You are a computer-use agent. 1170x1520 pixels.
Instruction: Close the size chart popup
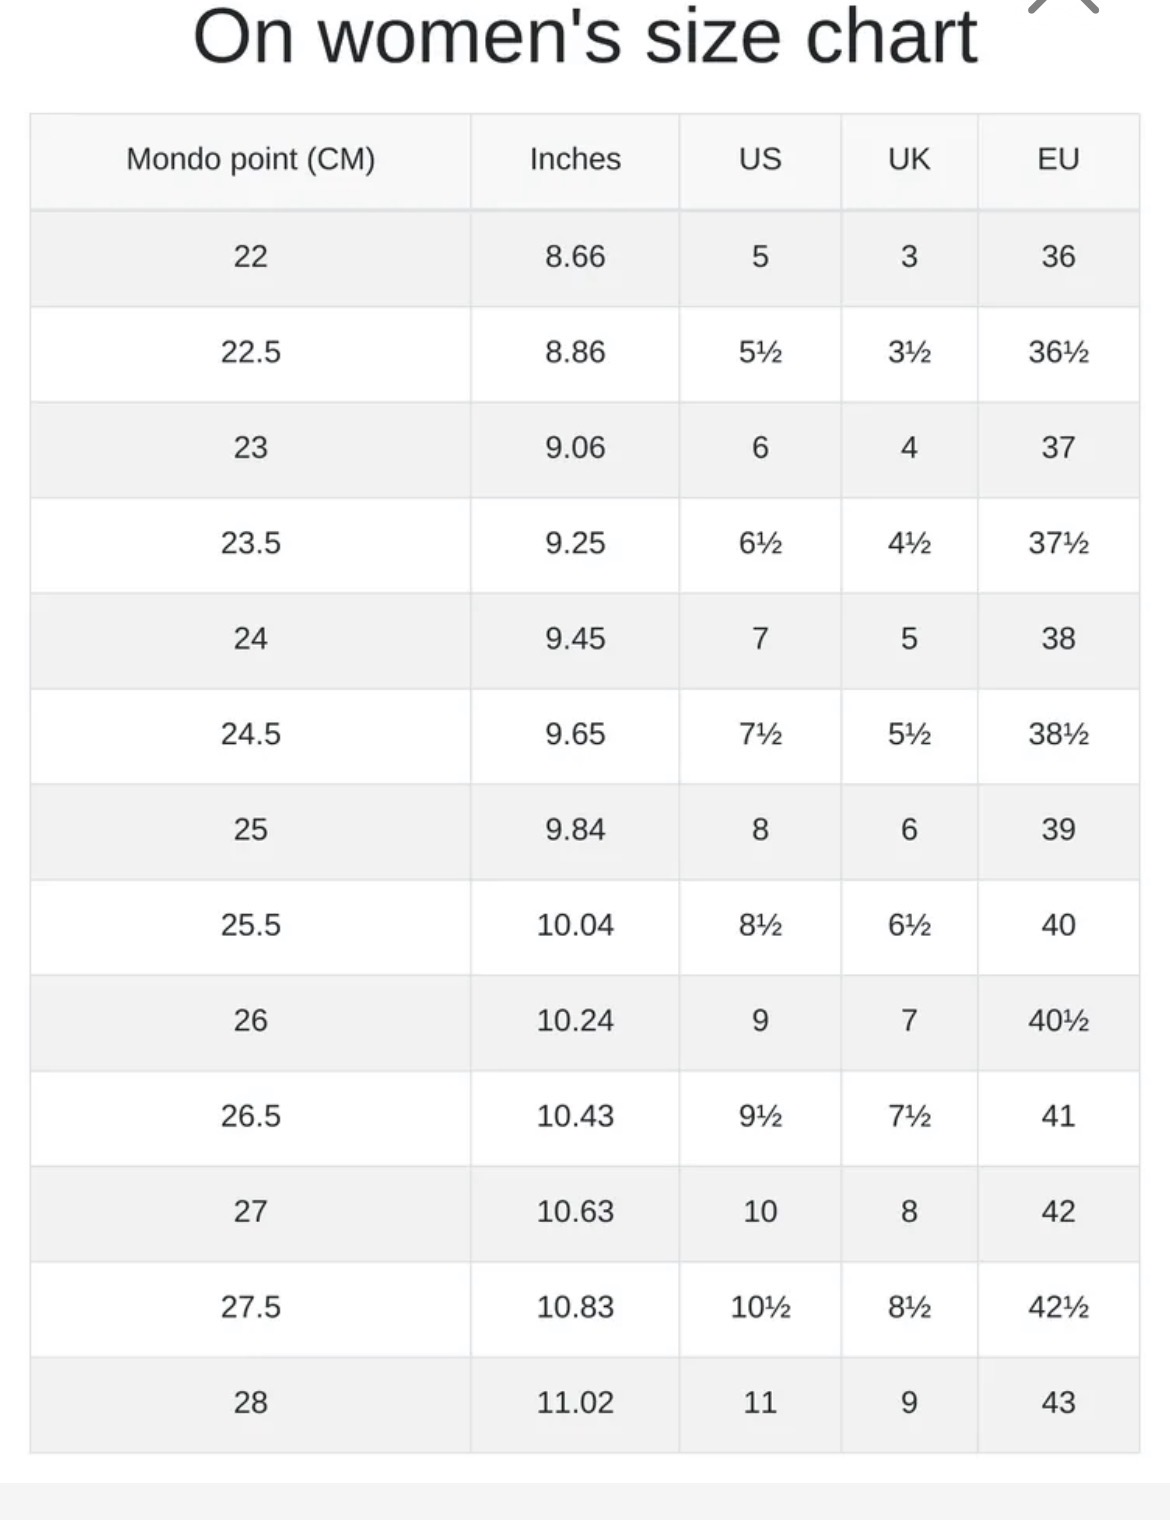[1063, 5]
